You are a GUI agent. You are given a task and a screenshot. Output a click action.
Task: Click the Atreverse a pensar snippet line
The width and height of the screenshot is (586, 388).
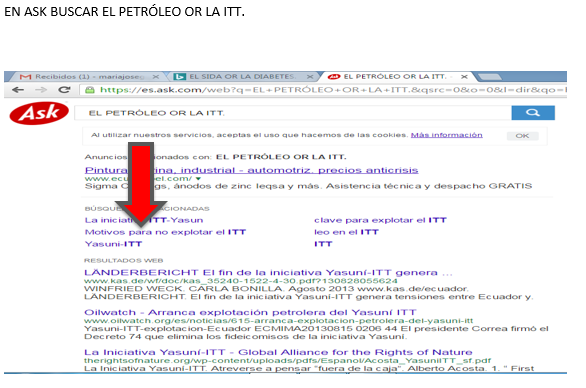pyautogui.click(x=309, y=369)
